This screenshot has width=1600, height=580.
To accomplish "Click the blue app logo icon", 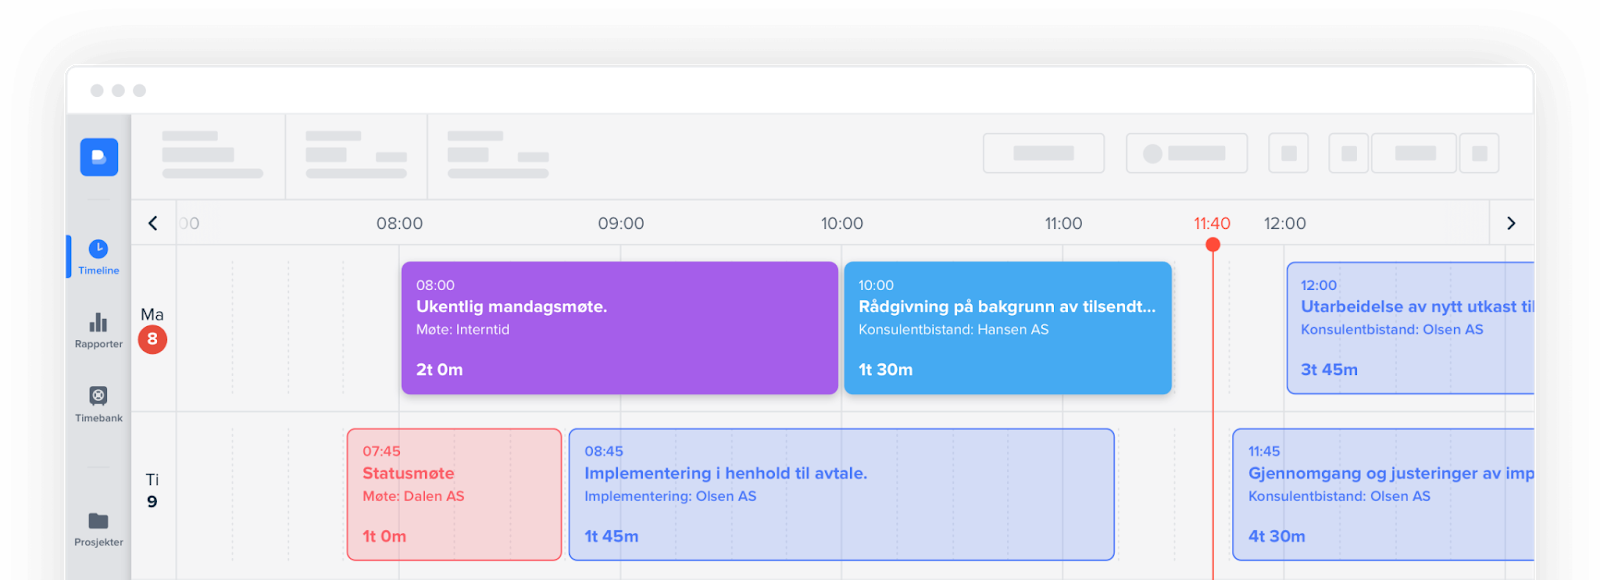I will (x=99, y=157).
